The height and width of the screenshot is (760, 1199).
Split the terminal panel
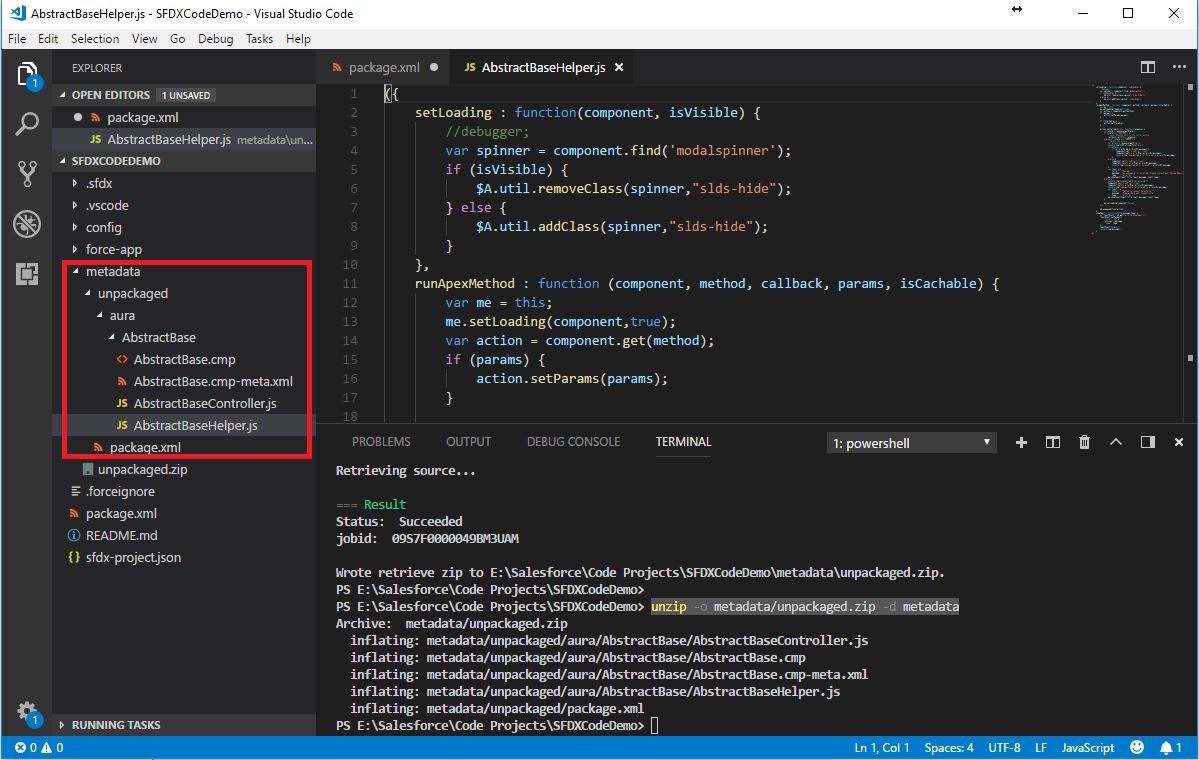[x=1052, y=443]
